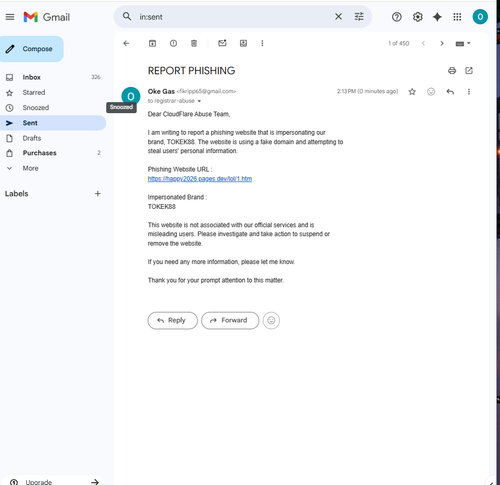
Task: Click the sender avatar circle
Action: point(131,96)
